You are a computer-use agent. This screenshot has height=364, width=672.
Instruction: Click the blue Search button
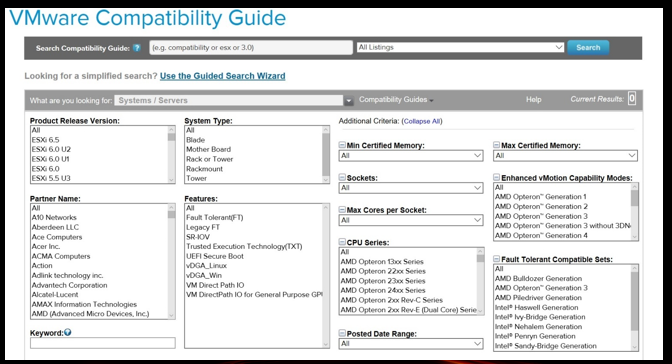click(x=588, y=48)
